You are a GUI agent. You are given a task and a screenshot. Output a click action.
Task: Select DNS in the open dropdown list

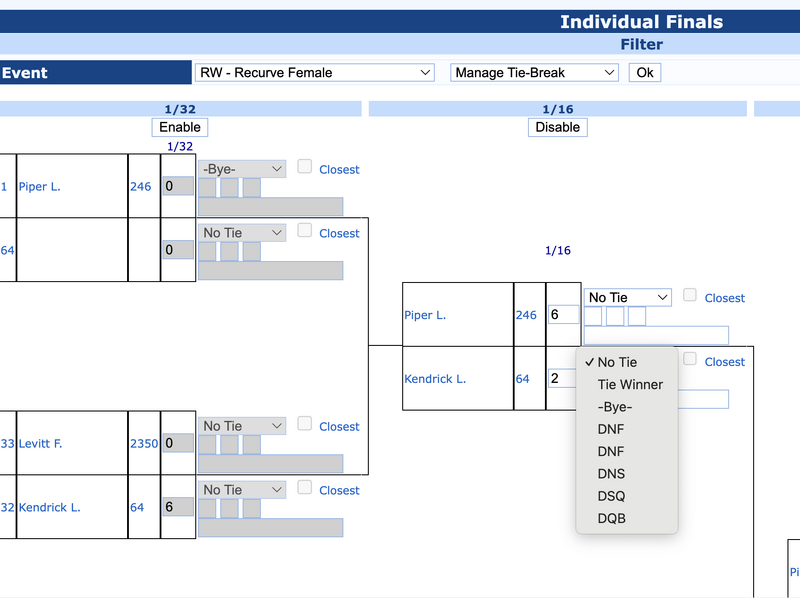(x=627, y=474)
